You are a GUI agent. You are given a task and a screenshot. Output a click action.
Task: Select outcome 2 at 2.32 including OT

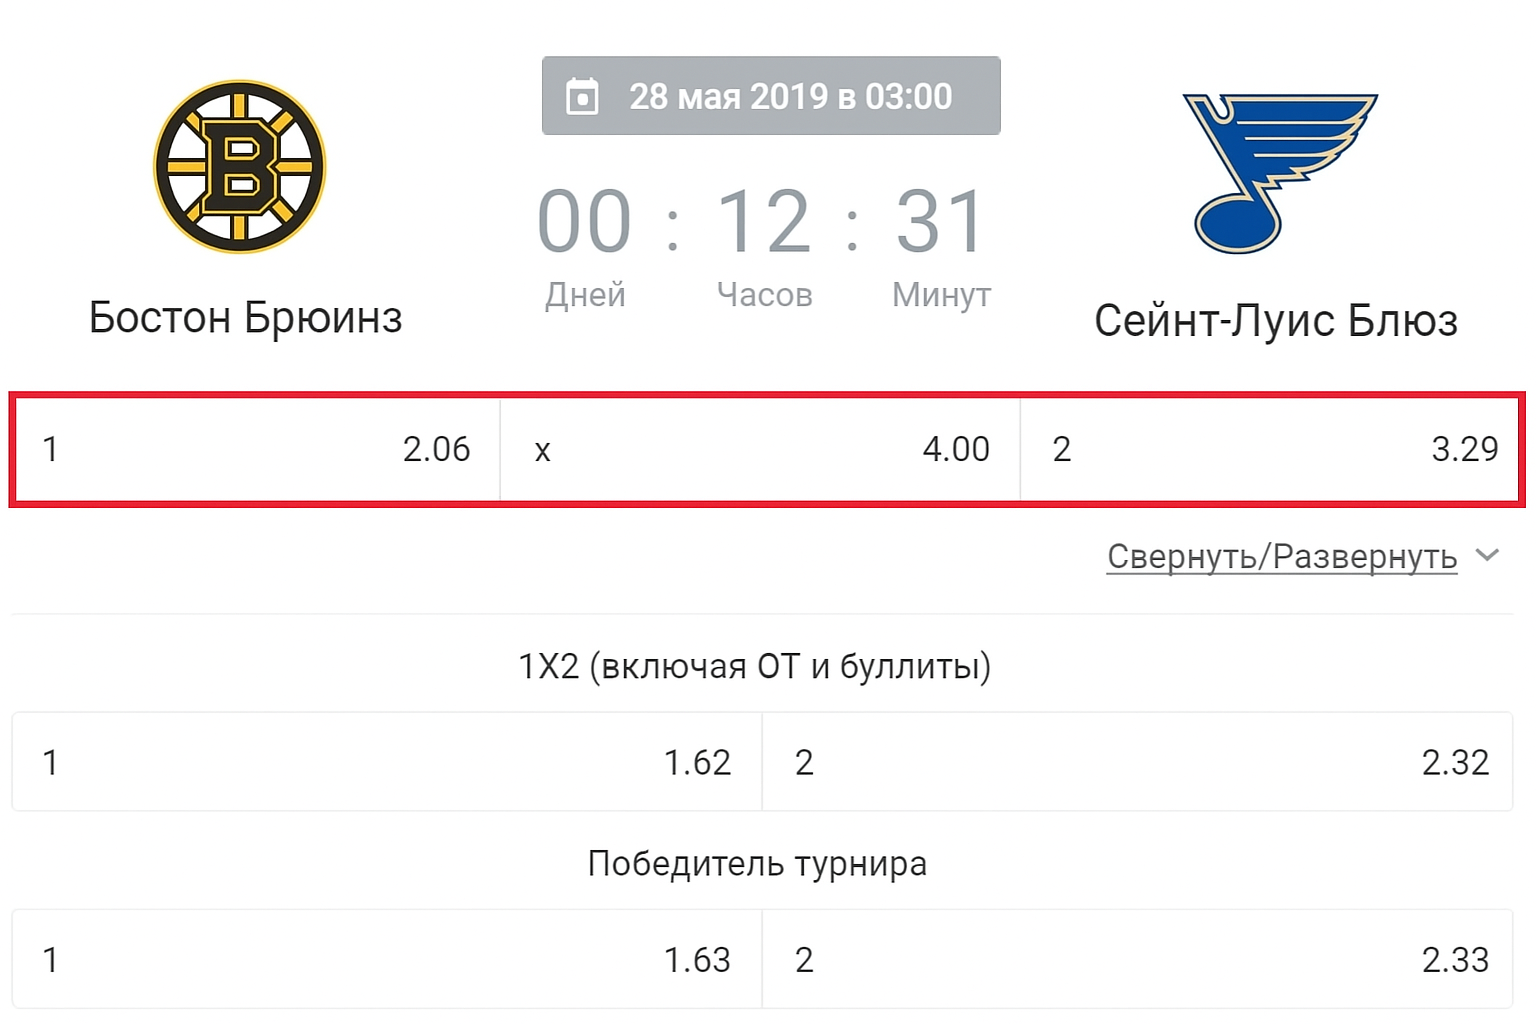pyautogui.click(x=1137, y=762)
